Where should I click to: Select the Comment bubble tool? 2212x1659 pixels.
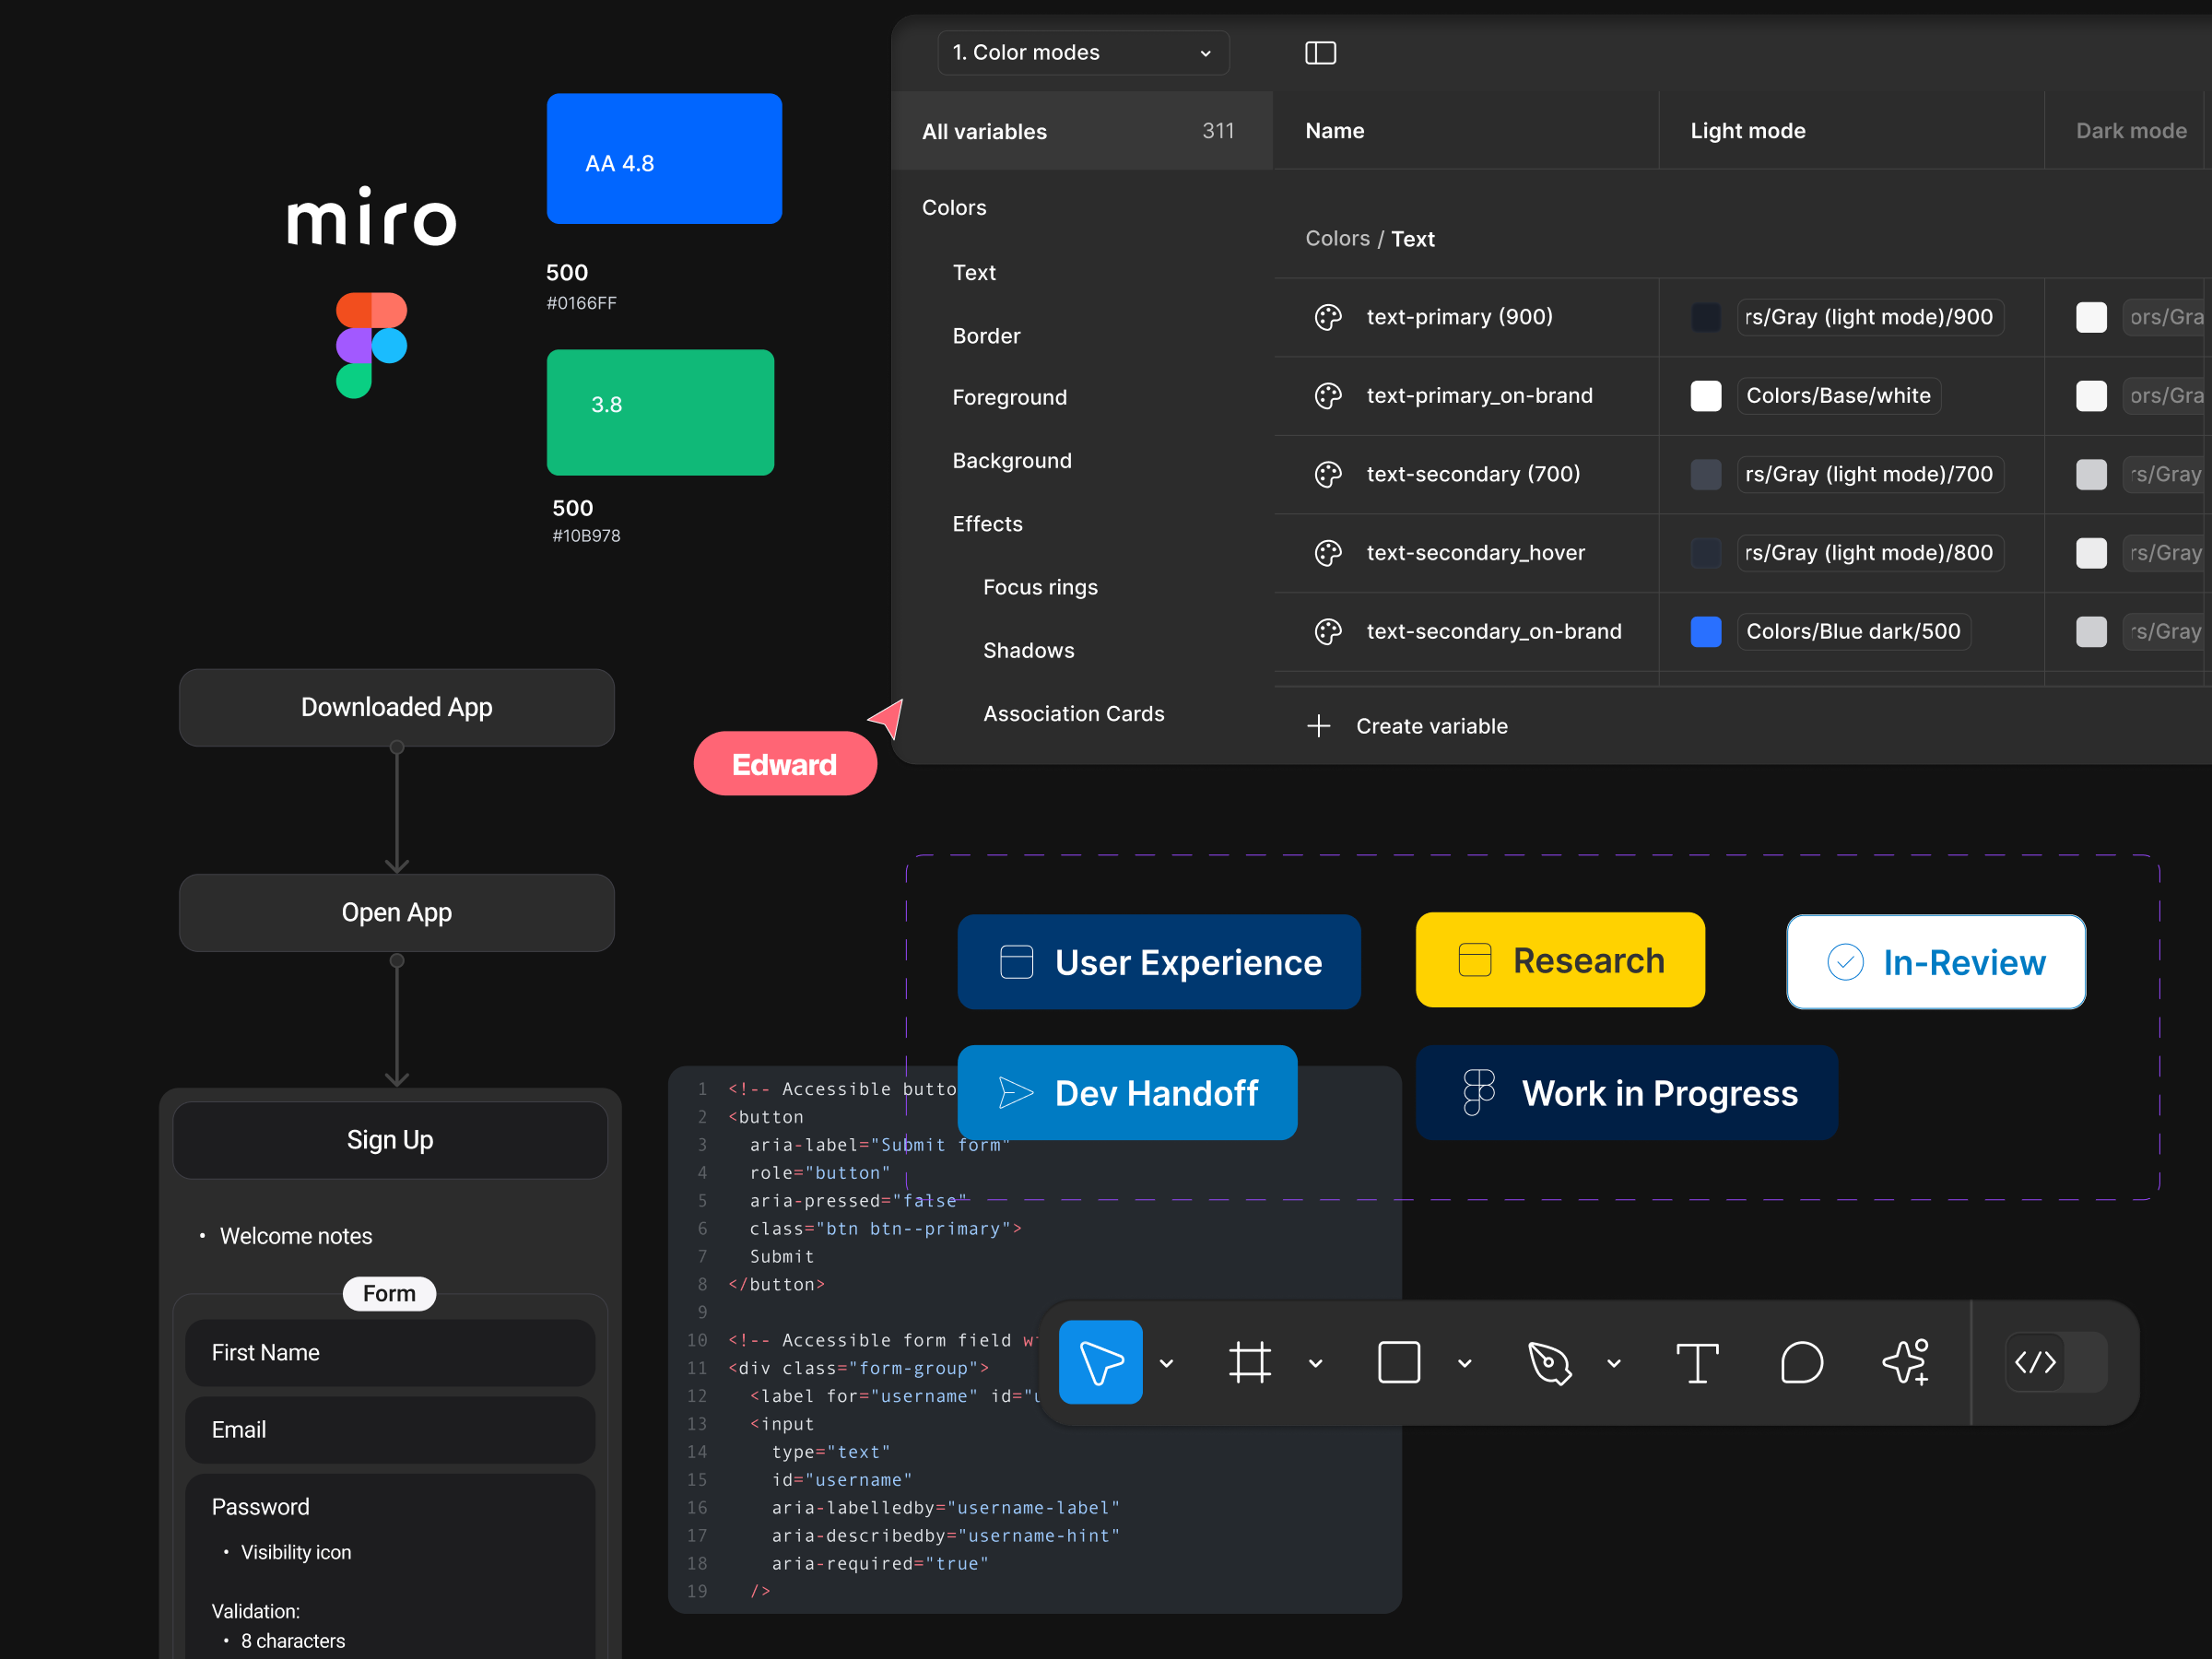pyautogui.click(x=1801, y=1362)
